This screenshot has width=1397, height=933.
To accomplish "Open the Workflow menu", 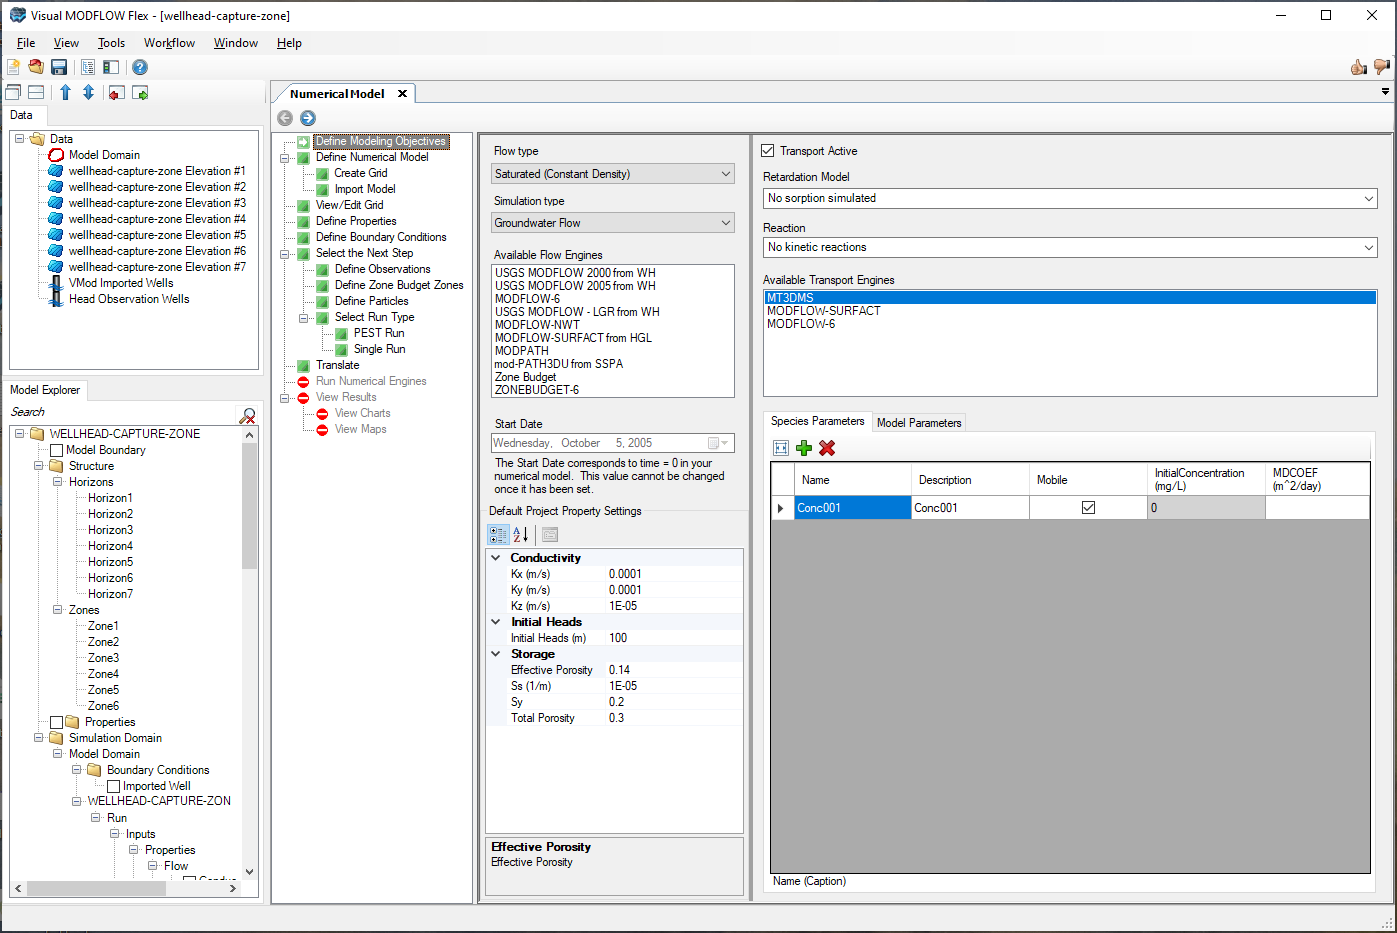I will [168, 43].
